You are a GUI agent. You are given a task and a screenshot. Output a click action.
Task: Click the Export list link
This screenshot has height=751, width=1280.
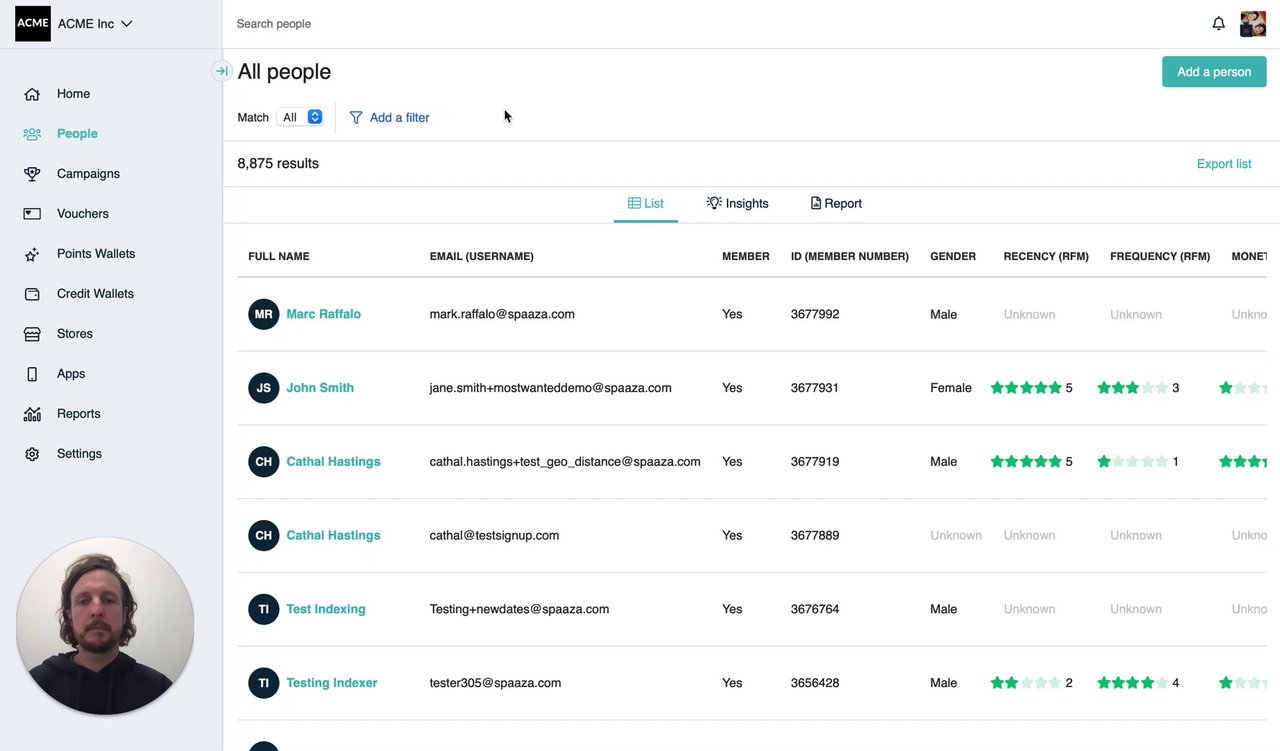pos(1223,164)
